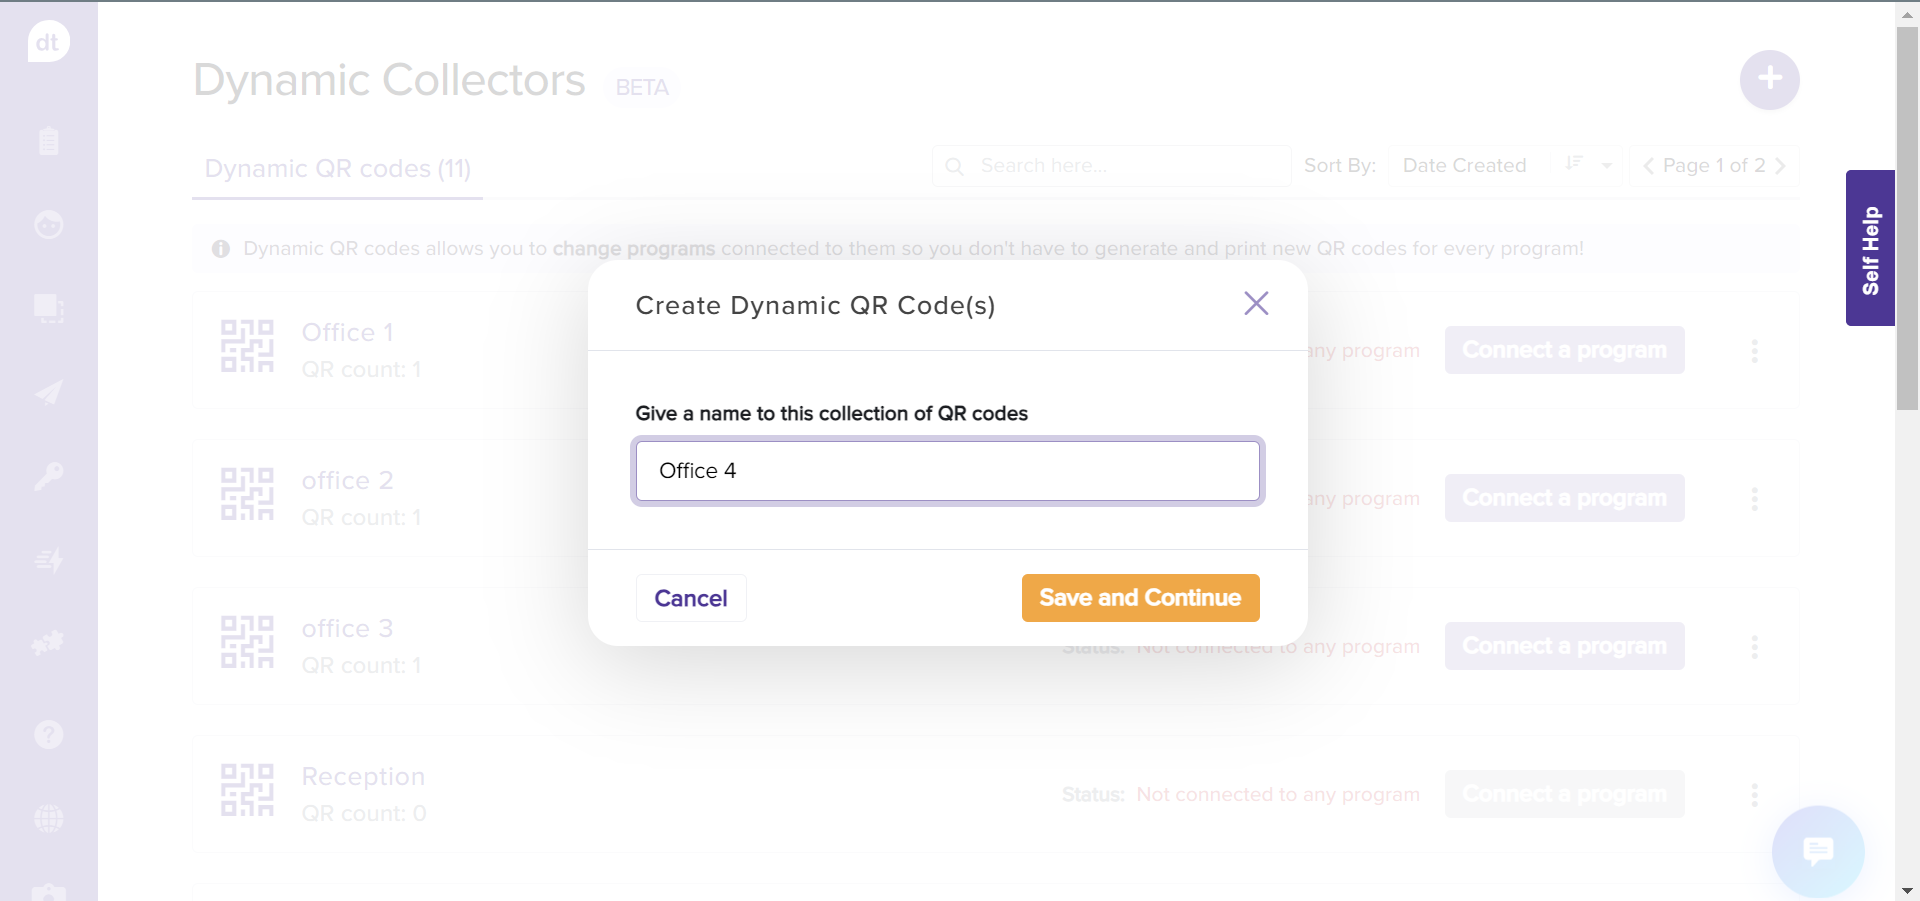Click the question mark help icon
This screenshot has height=901, width=1920.
(x=48, y=735)
